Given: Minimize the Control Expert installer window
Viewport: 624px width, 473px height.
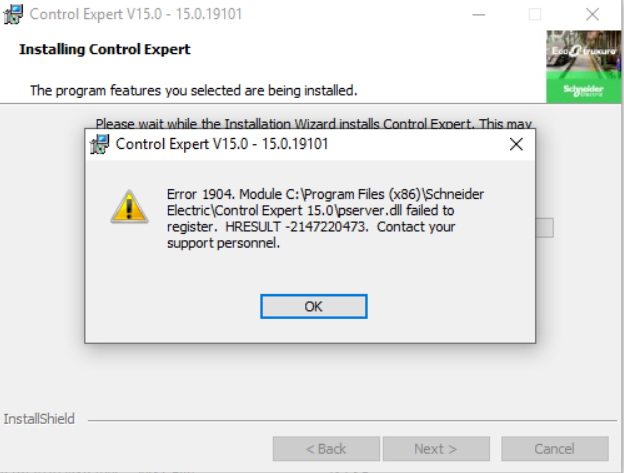Looking at the screenshot, I should coord(479,15).
